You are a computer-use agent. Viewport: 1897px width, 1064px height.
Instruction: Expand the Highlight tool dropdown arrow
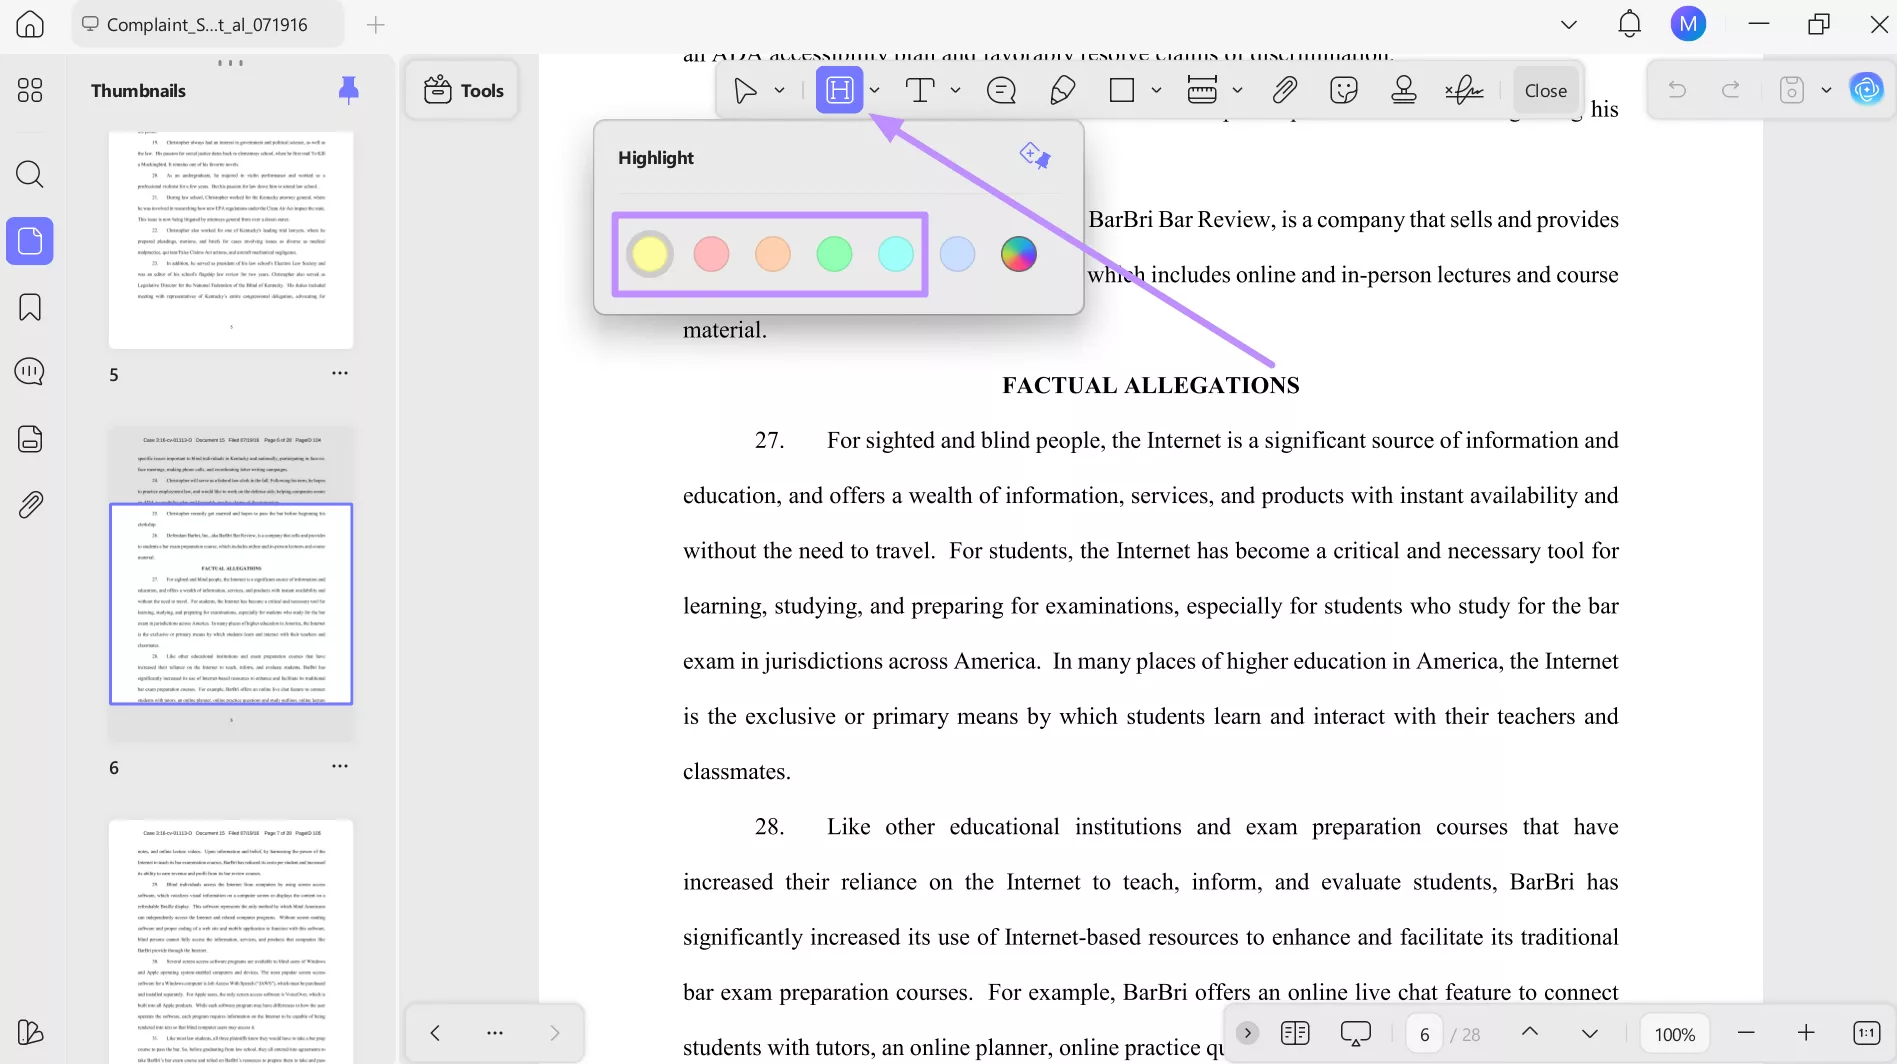click(875, 90)
